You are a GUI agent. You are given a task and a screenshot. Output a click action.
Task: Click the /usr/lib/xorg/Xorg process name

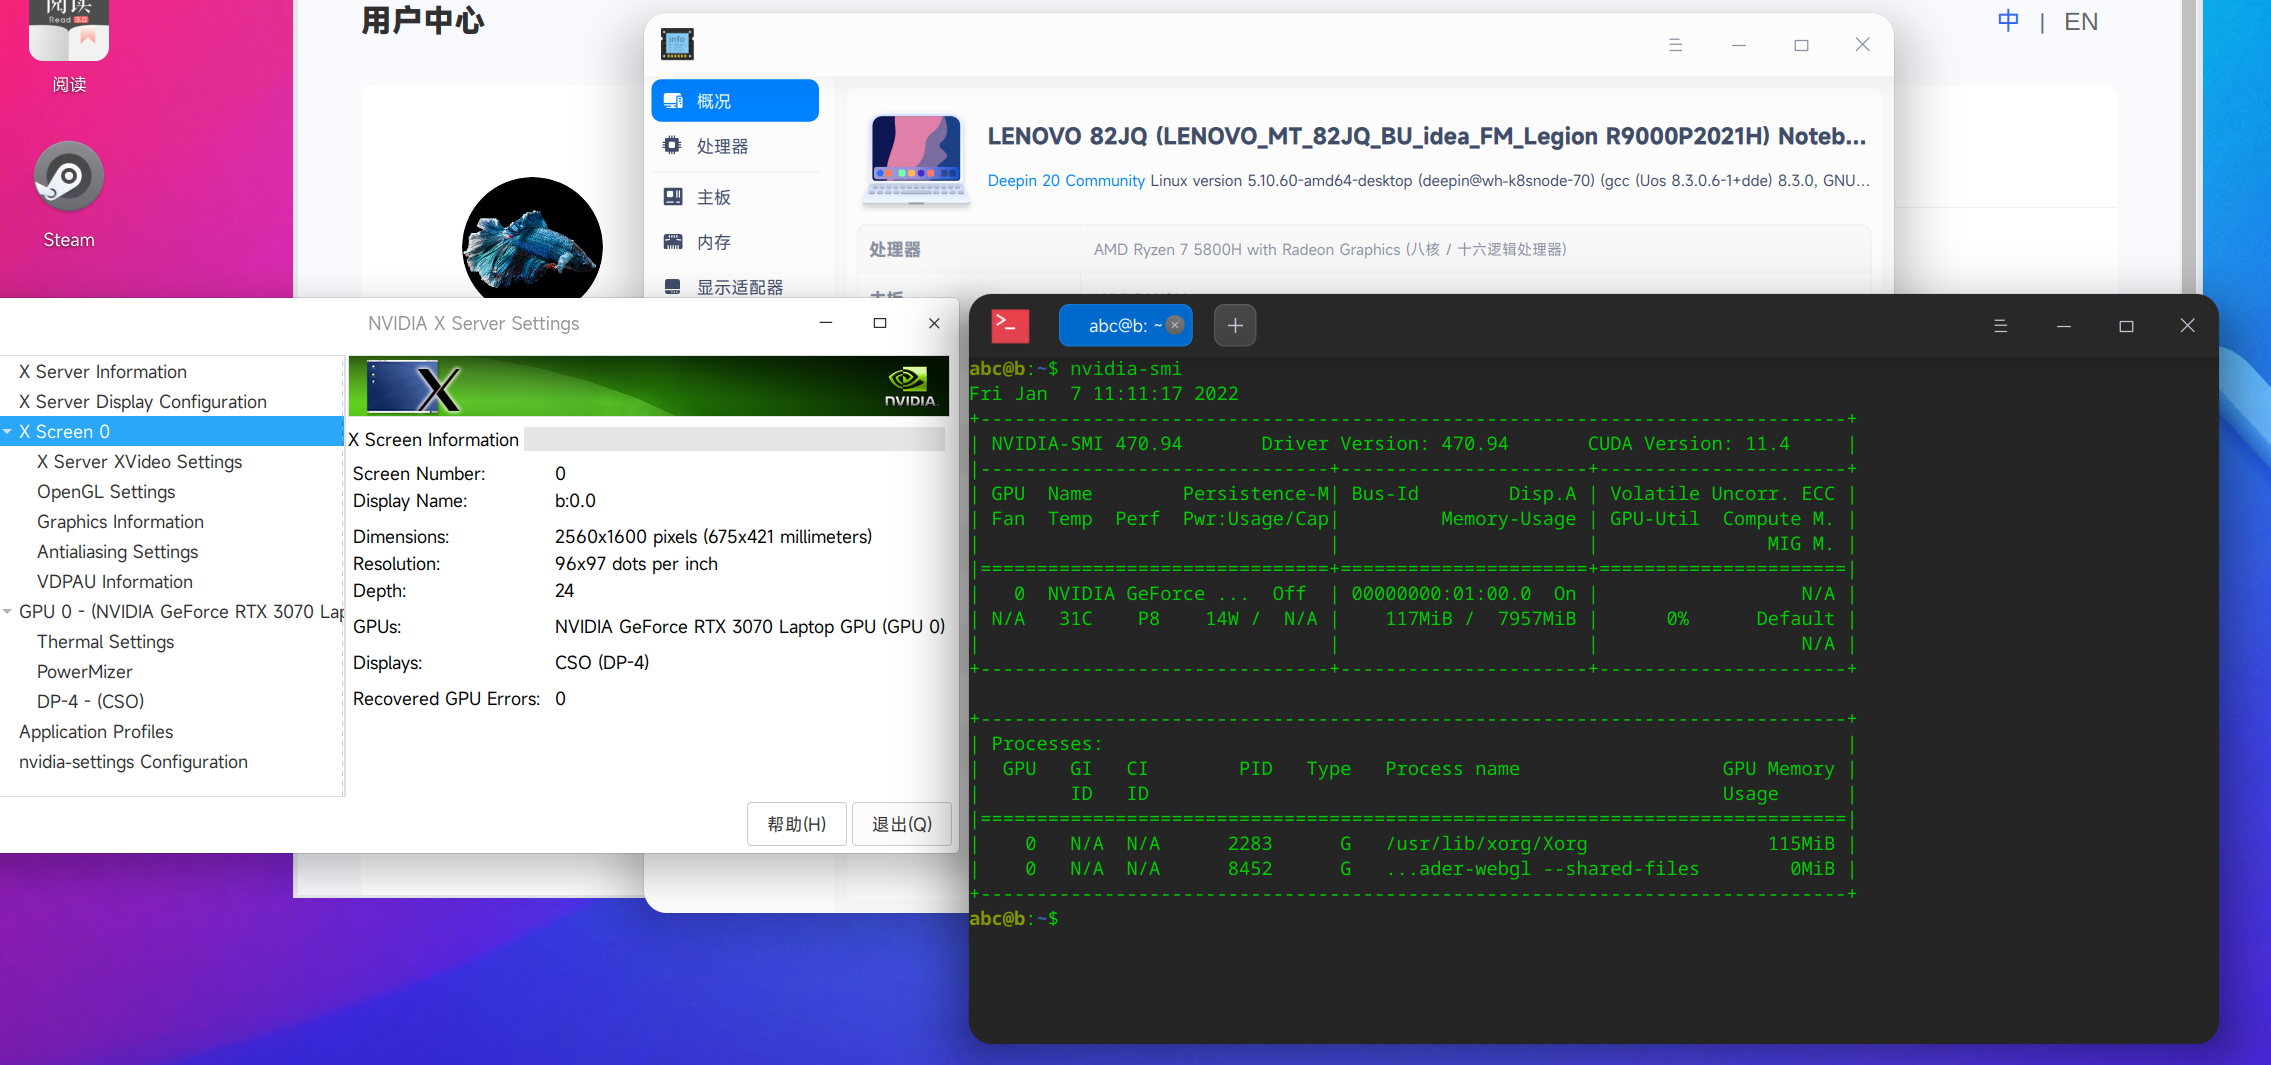coord(1486,844)
